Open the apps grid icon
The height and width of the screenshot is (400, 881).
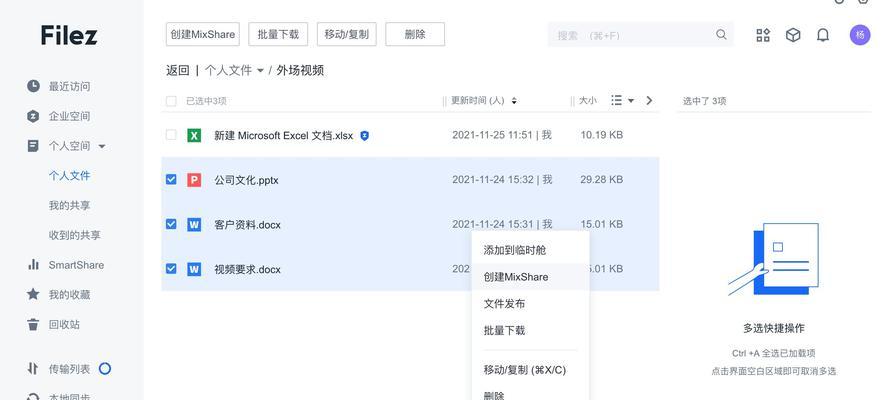(x=763, y=35)
